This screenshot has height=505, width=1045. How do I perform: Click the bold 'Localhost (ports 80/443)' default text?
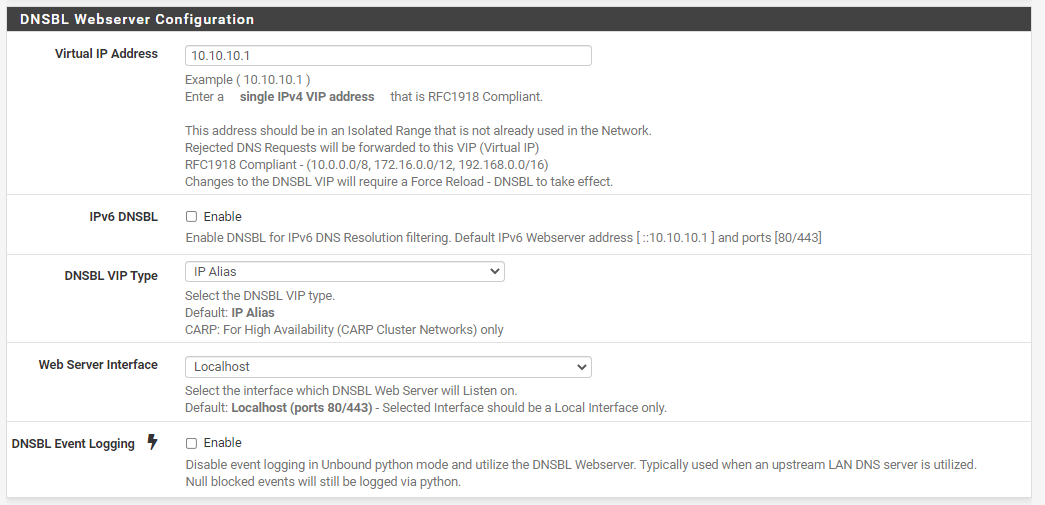(x=302, y=408)
